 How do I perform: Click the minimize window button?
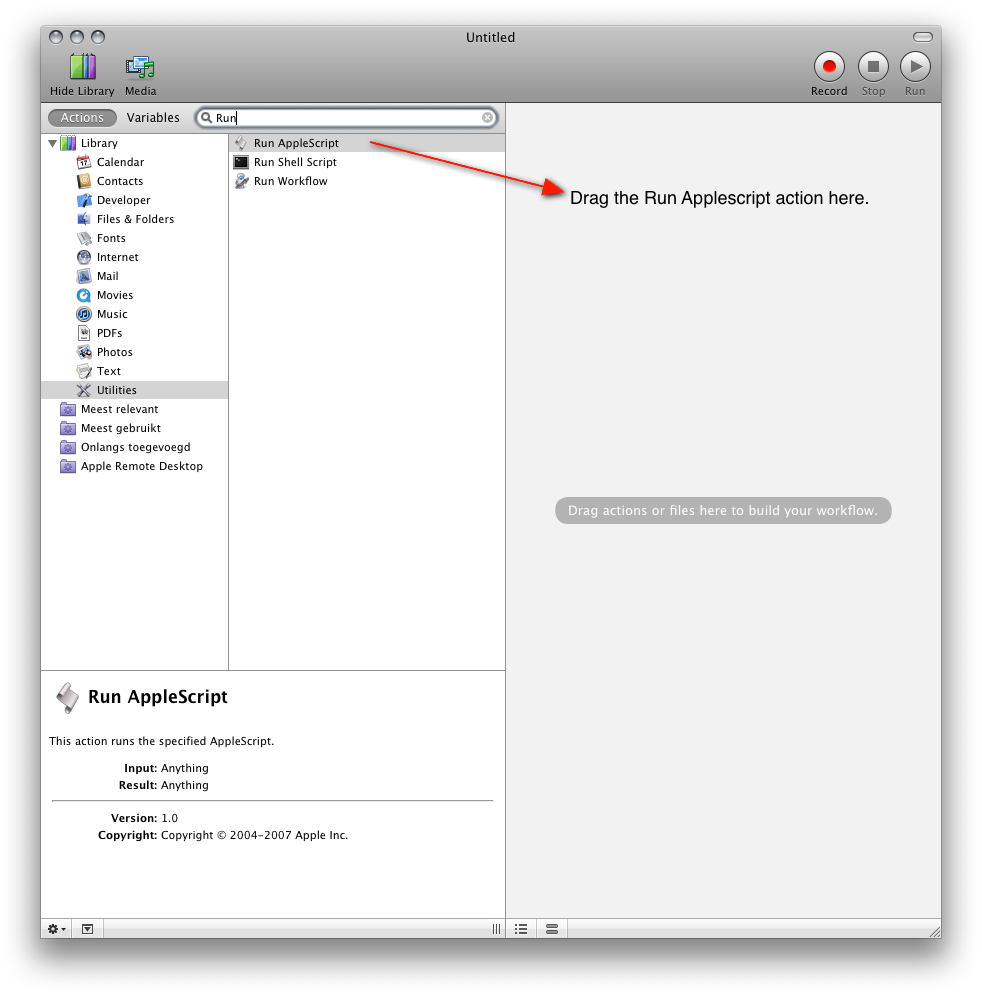click(77, 37)
